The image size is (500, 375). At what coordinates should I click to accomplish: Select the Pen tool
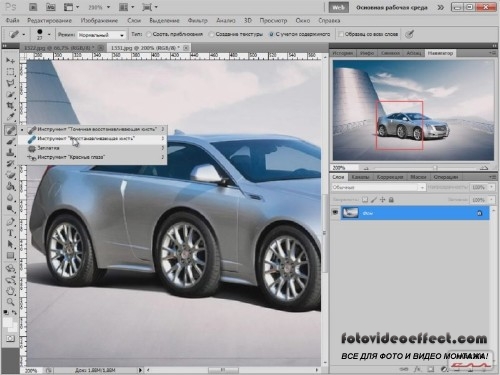[10, 222]
